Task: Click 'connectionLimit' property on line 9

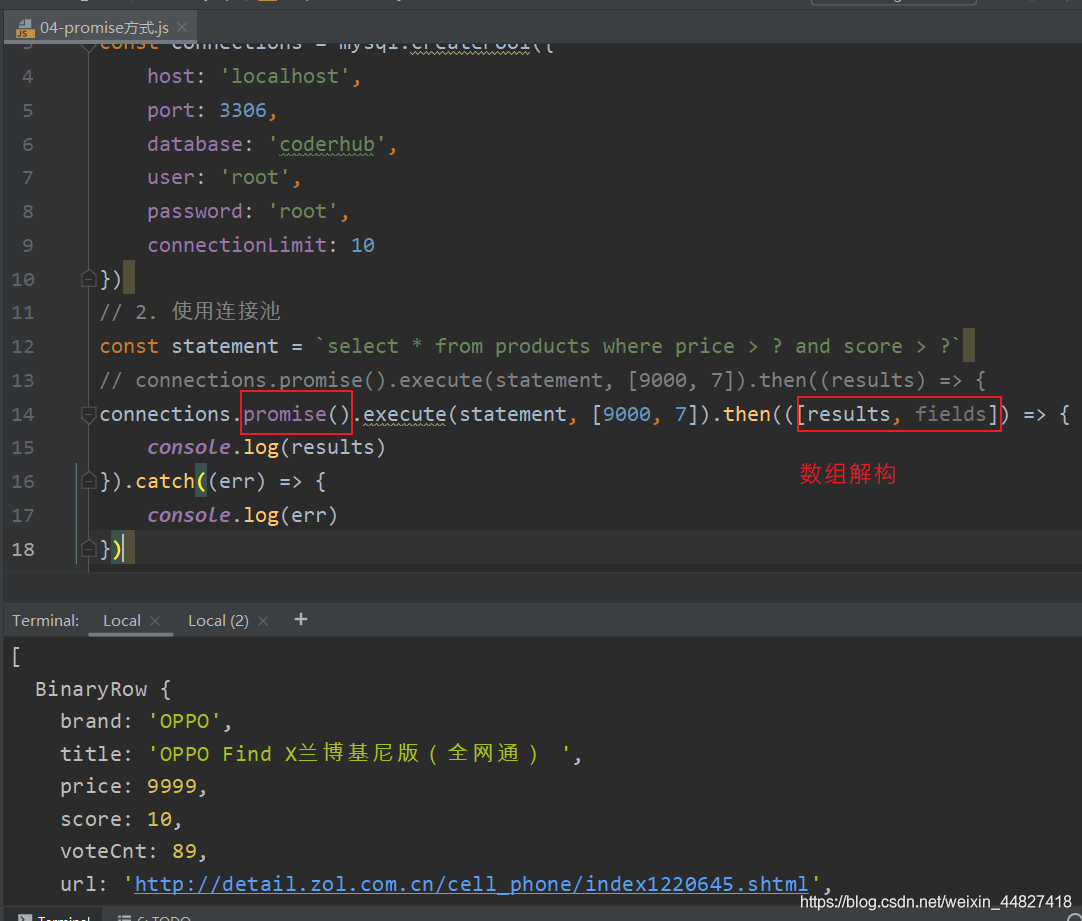Action: [237, 245]
